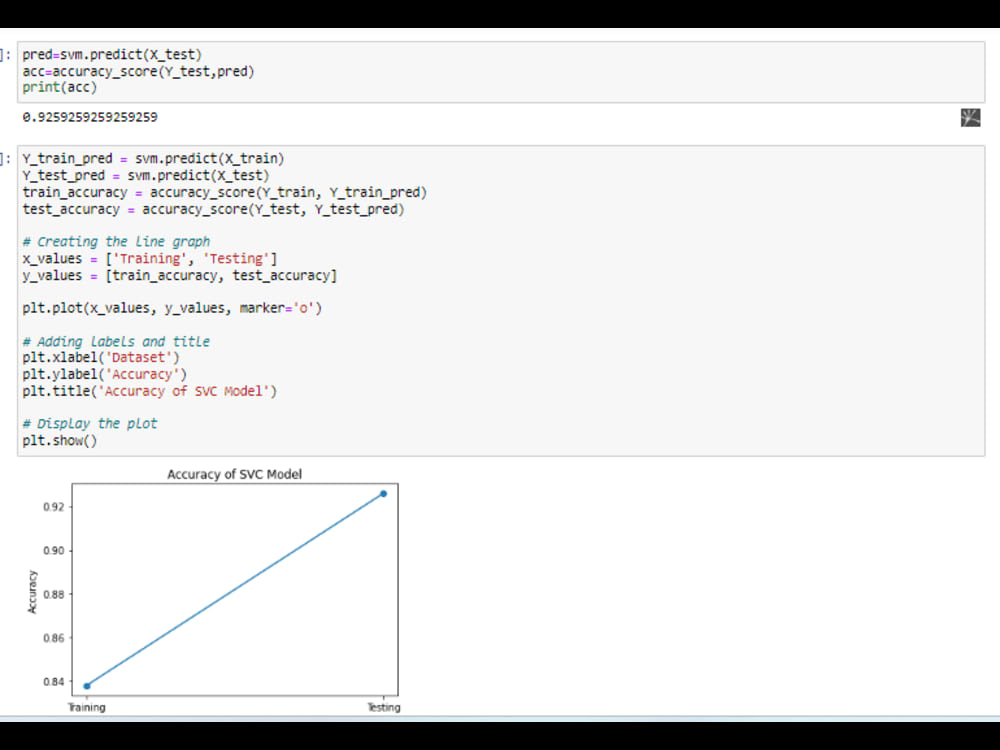
Task: Click the "plt.title('Accuracy of SVC Model')" line
Action: click(x=150, y=392)
